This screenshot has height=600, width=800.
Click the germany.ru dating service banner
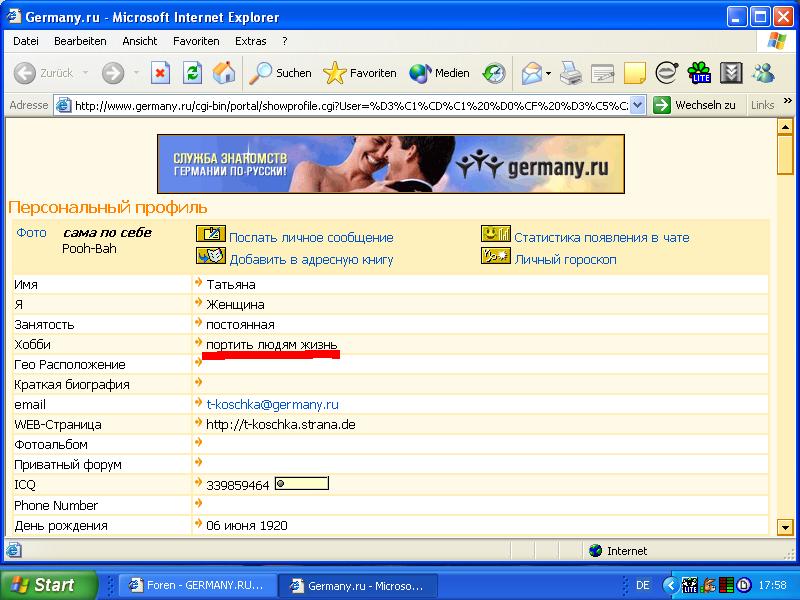click(x=391, y=164)
